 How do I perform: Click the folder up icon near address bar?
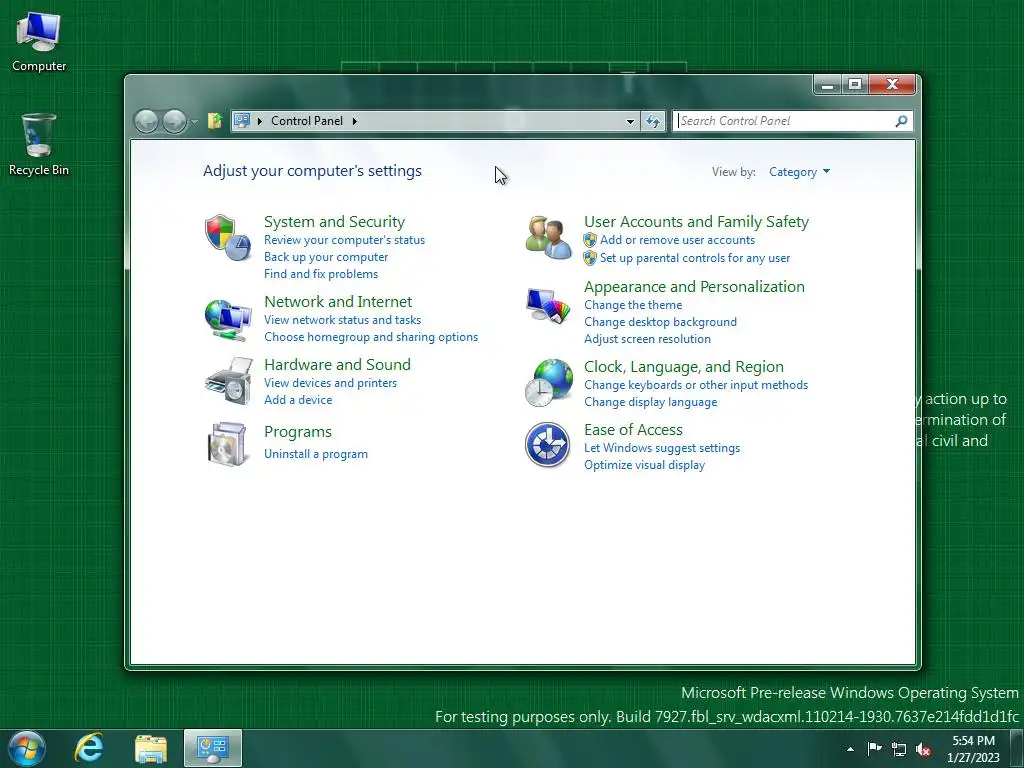(x=214, y=121)
